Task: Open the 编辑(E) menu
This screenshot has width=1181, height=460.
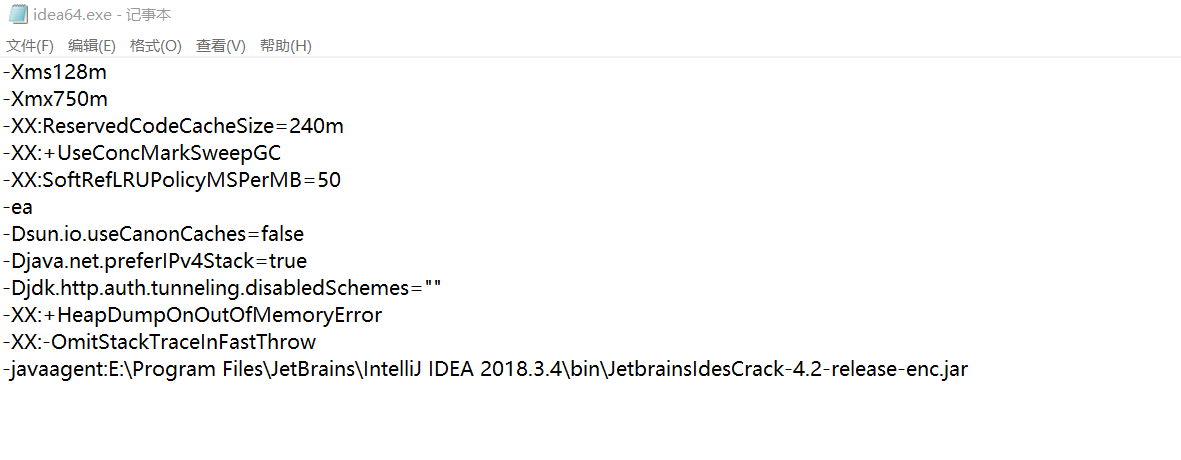Action: click(91, 46)
